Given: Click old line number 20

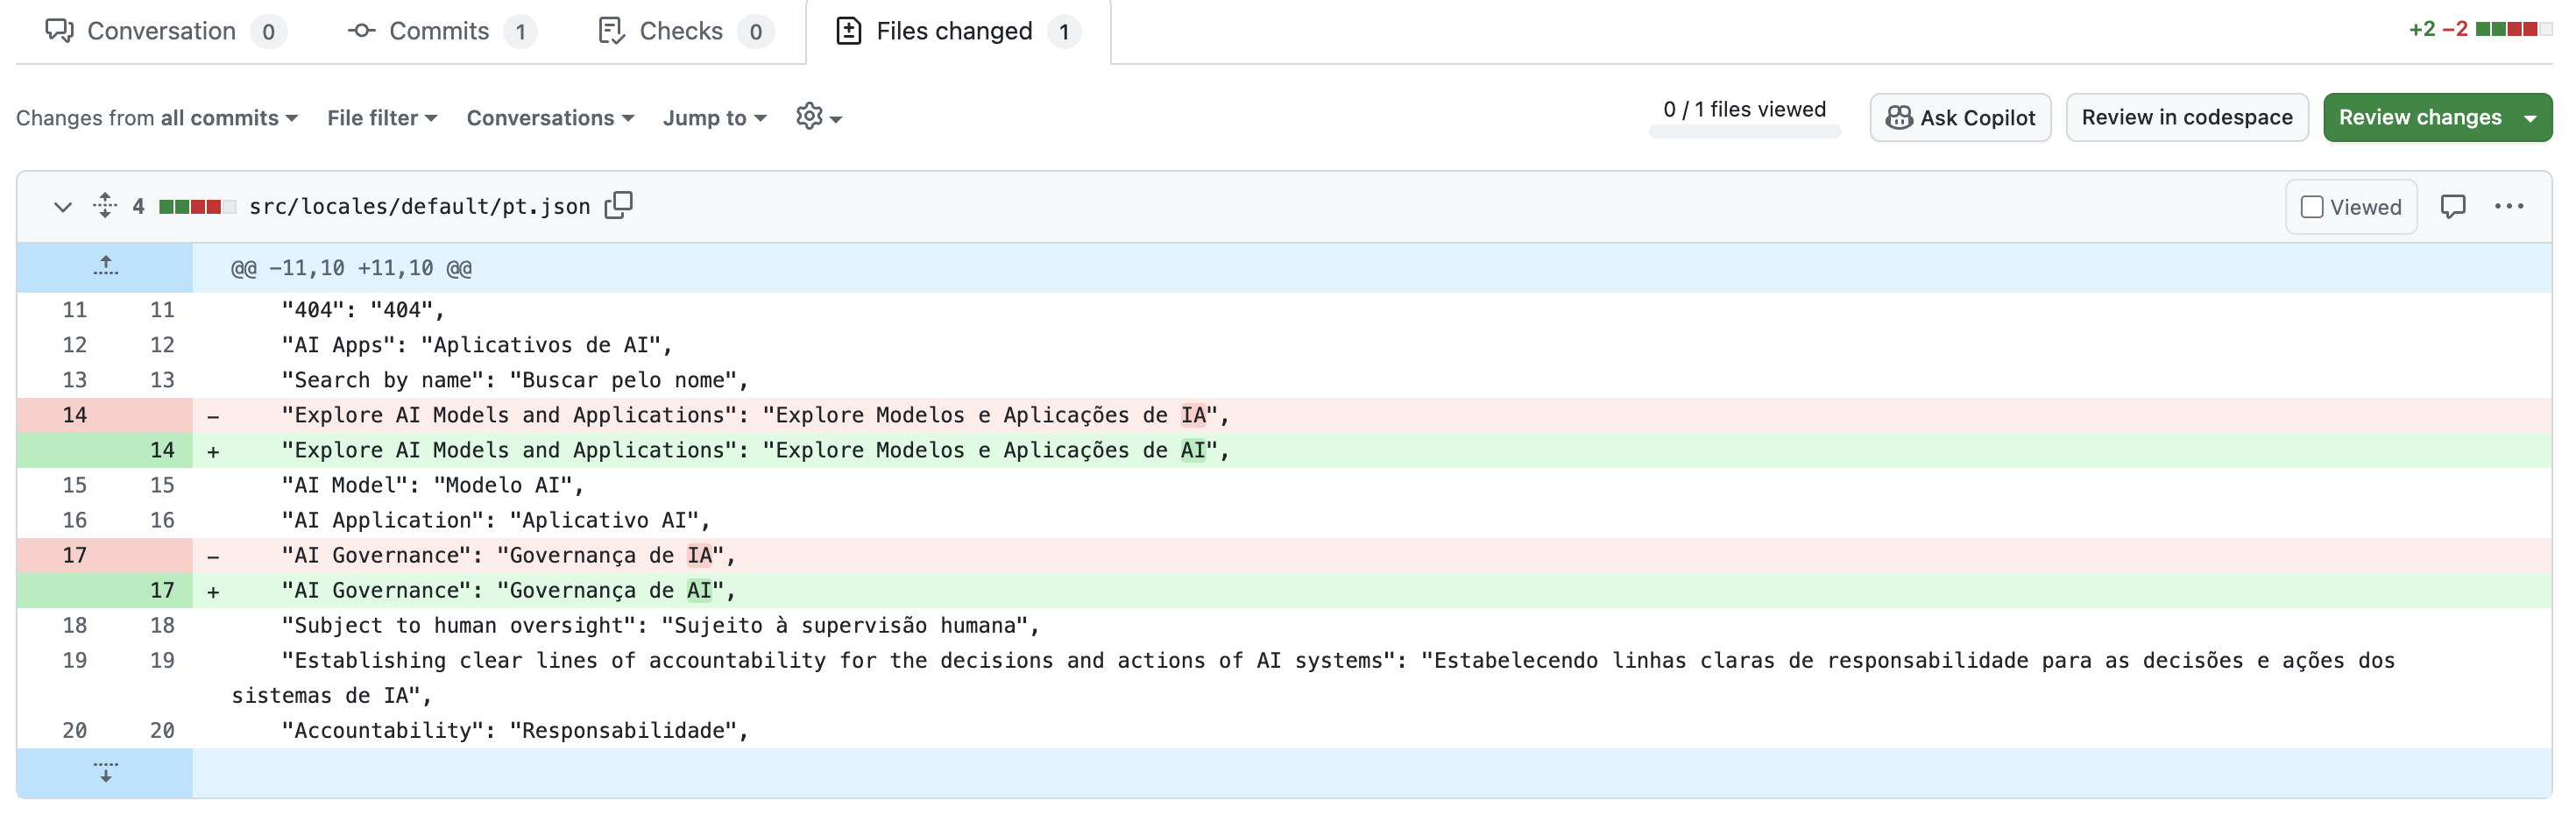Looking at the screenshot, I should (74, 730).
